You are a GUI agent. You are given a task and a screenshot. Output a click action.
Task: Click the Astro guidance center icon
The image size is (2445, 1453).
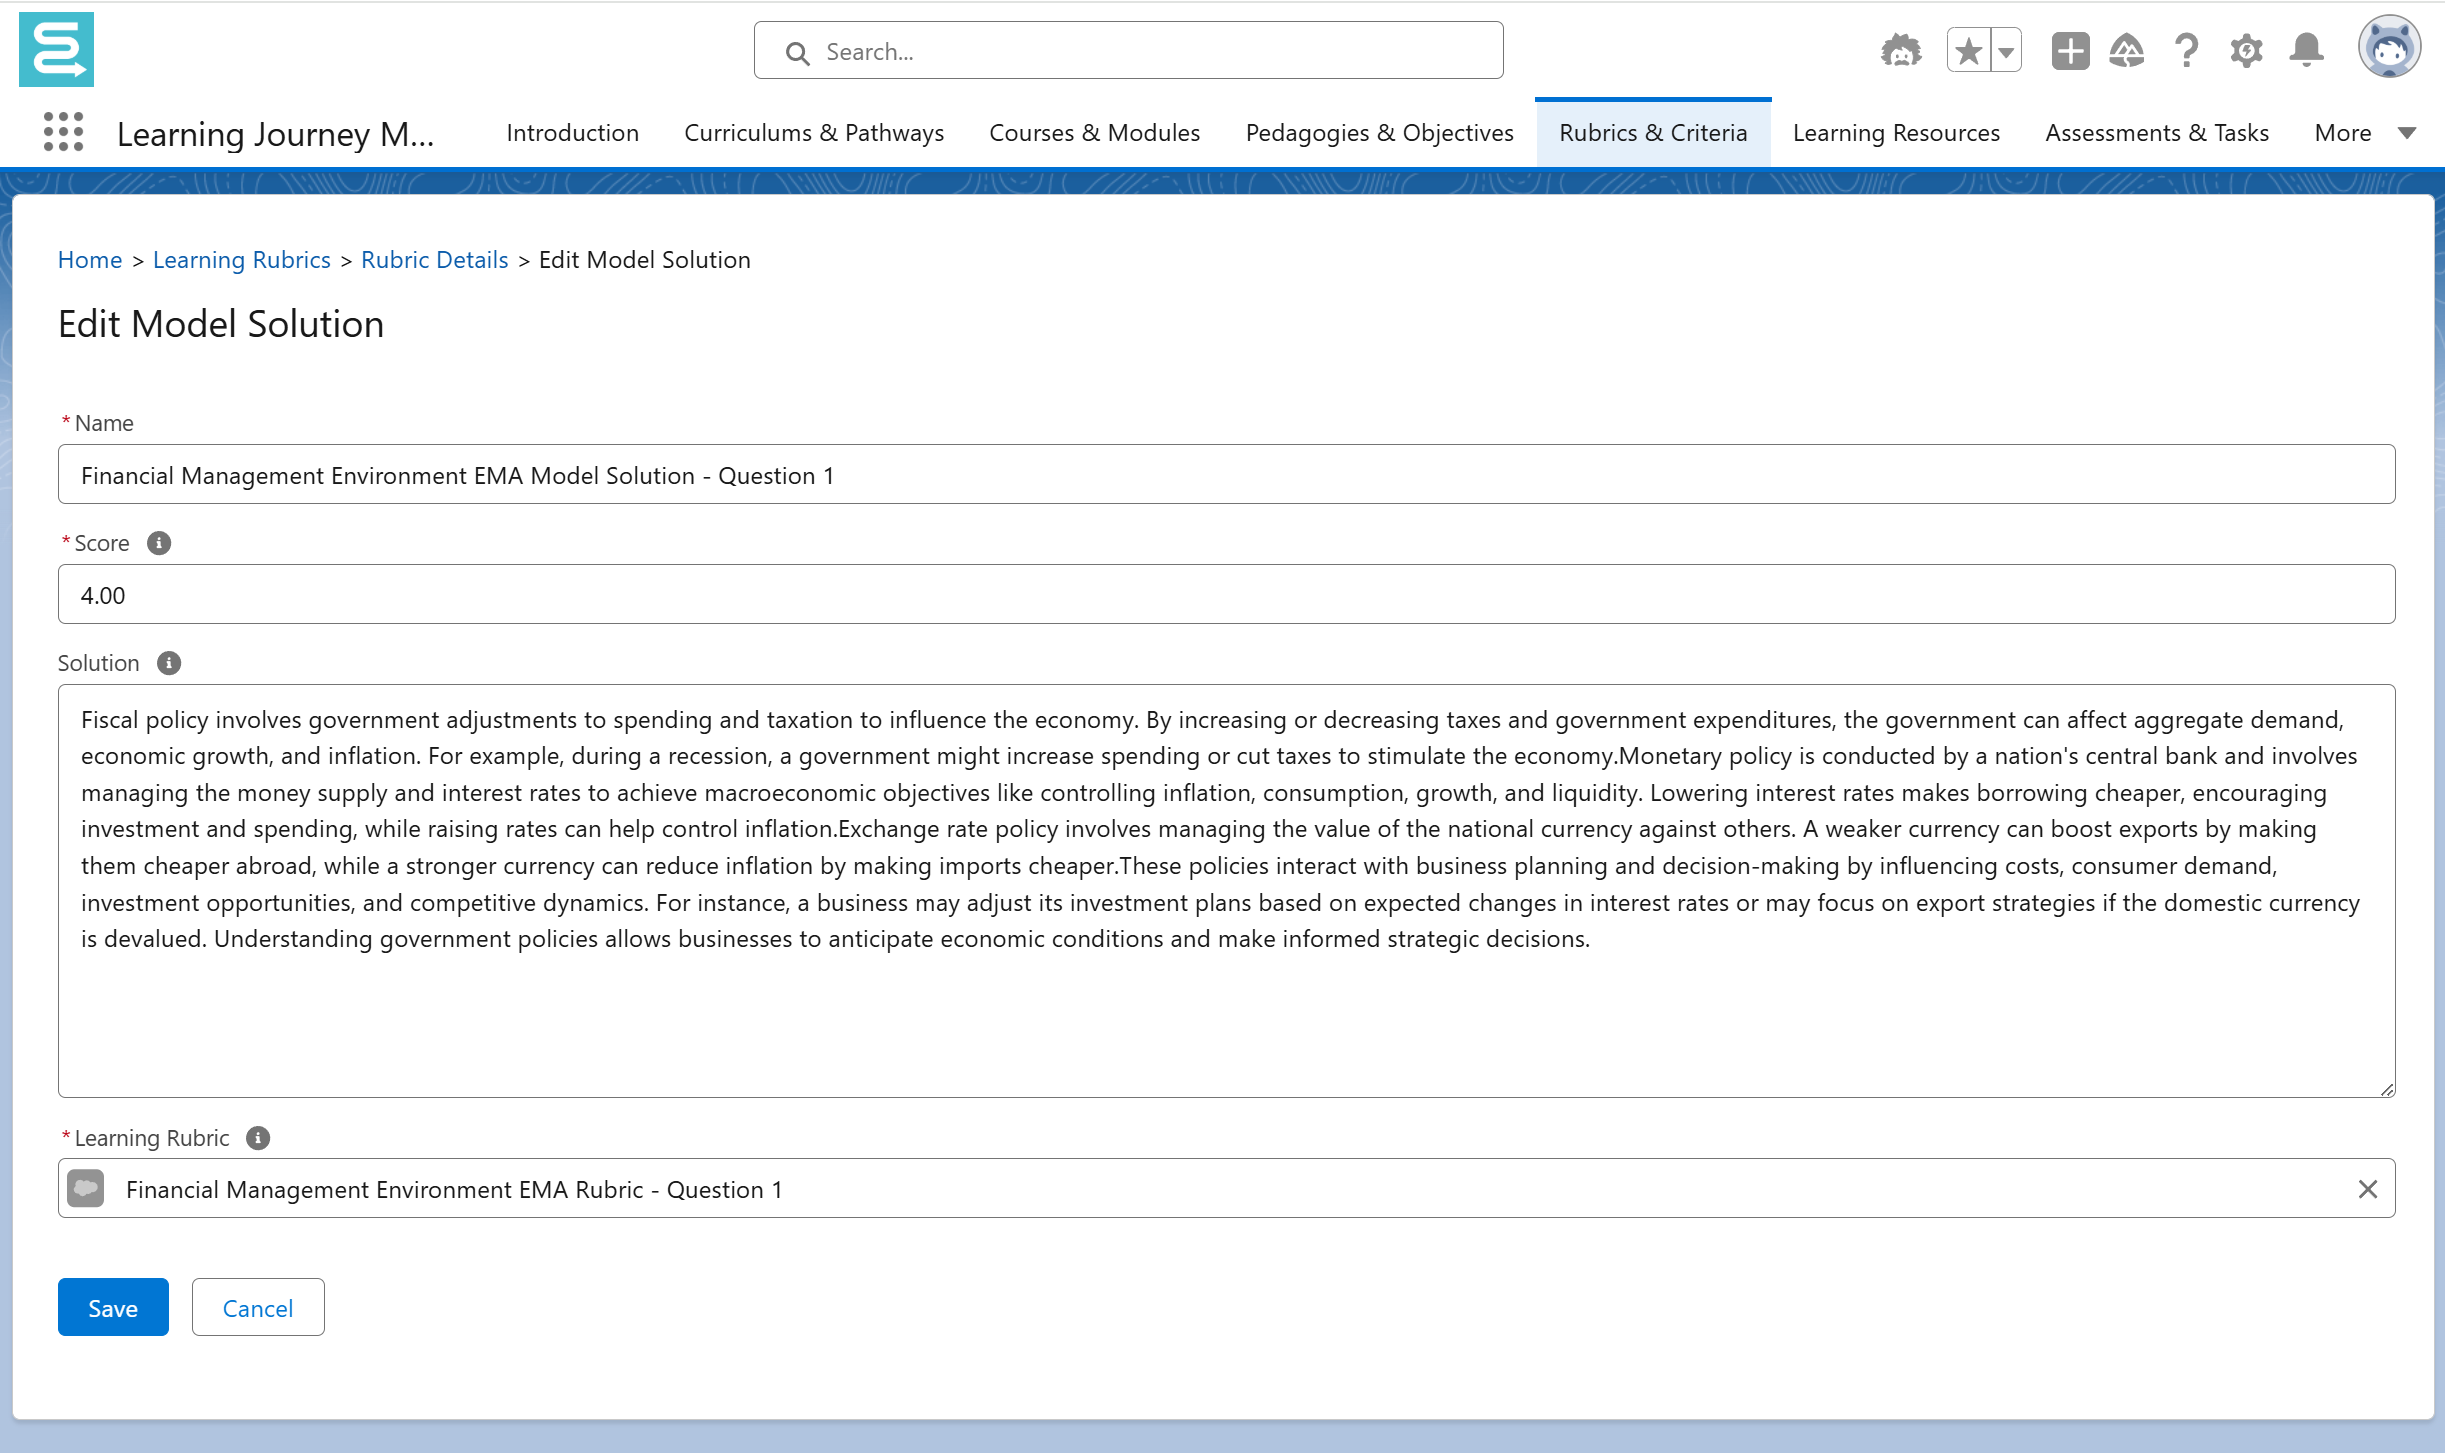[x=1900, y=50]
